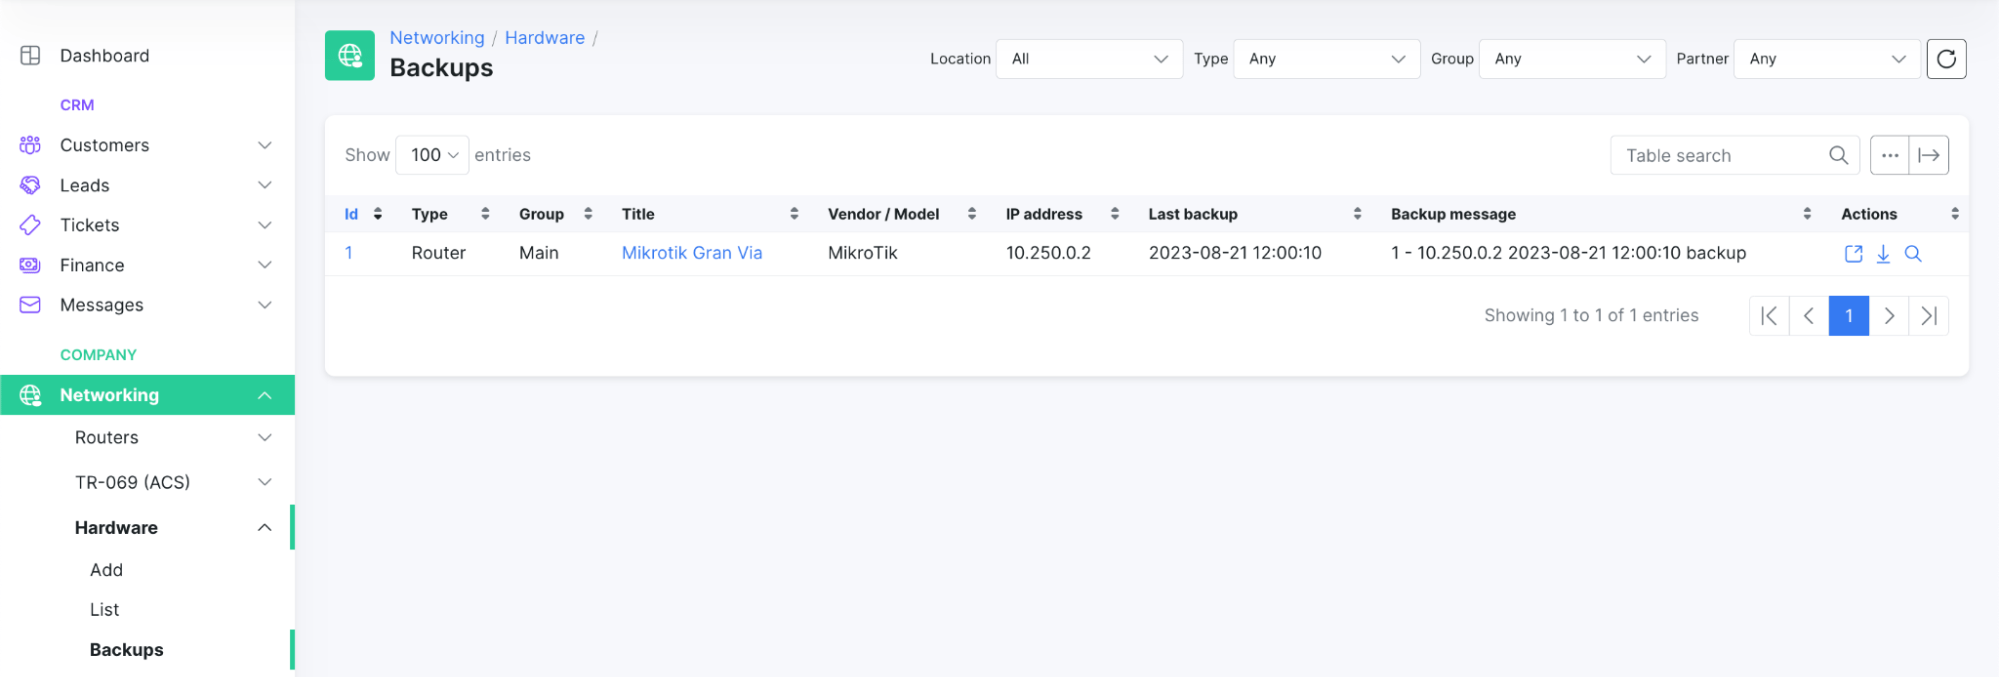The width and height of the screenshot is (1999, 678).
Task: Click the Hardware breadcrumb link
Action: coord(545,38)
